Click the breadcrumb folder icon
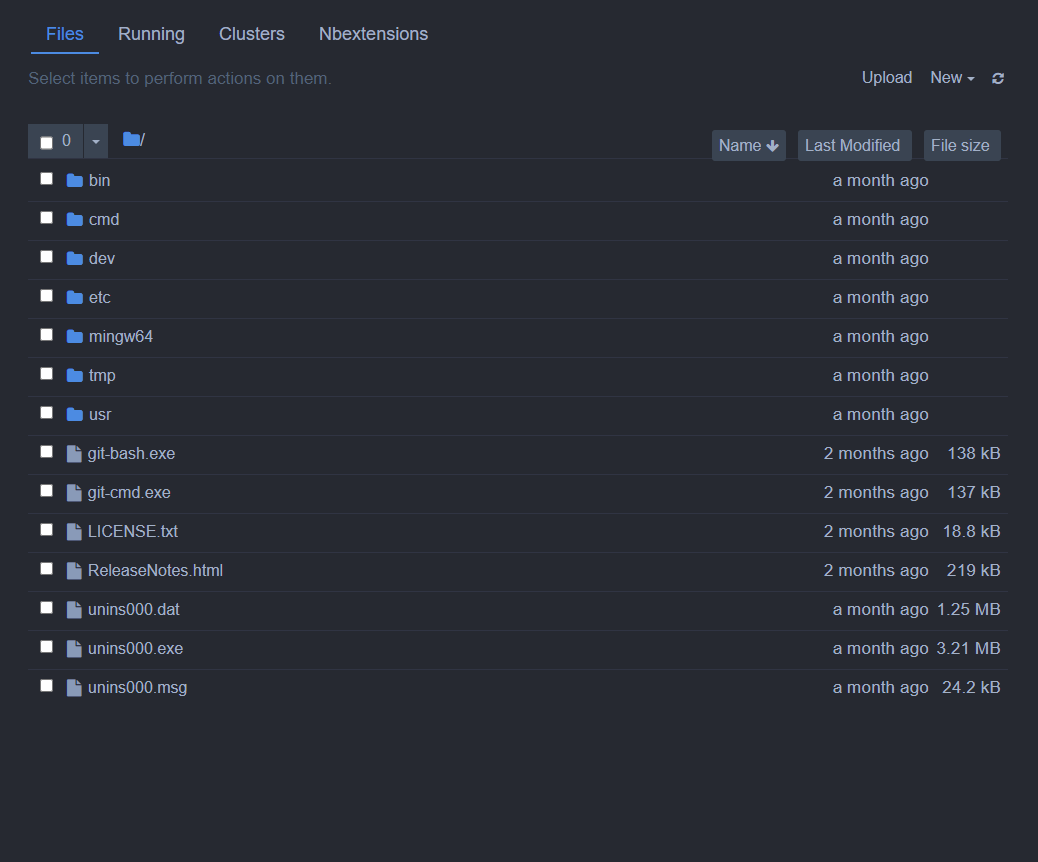 click(133, 138)
